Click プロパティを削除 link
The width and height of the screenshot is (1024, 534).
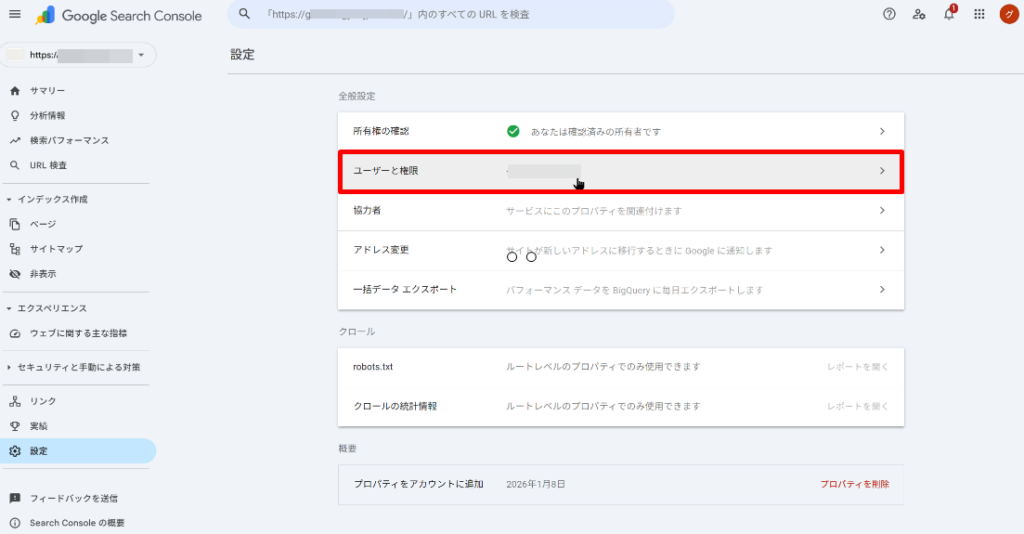[x=854, y=484]
